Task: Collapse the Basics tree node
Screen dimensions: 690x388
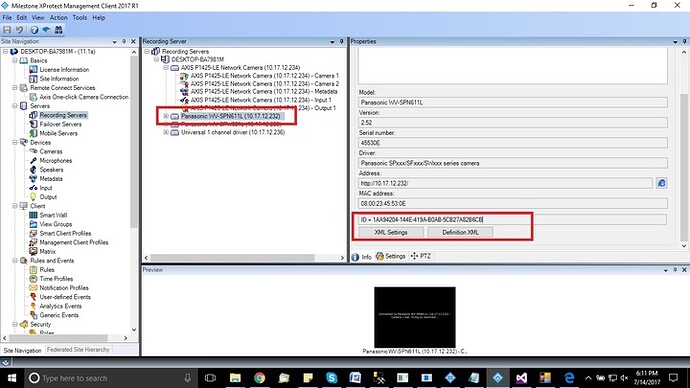Action: [x=15, y=60]
